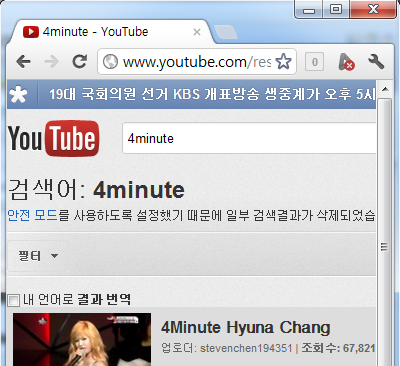The image size is (400, 366).
Task: Close the Chrome window
Action: (x=373, y=9)
